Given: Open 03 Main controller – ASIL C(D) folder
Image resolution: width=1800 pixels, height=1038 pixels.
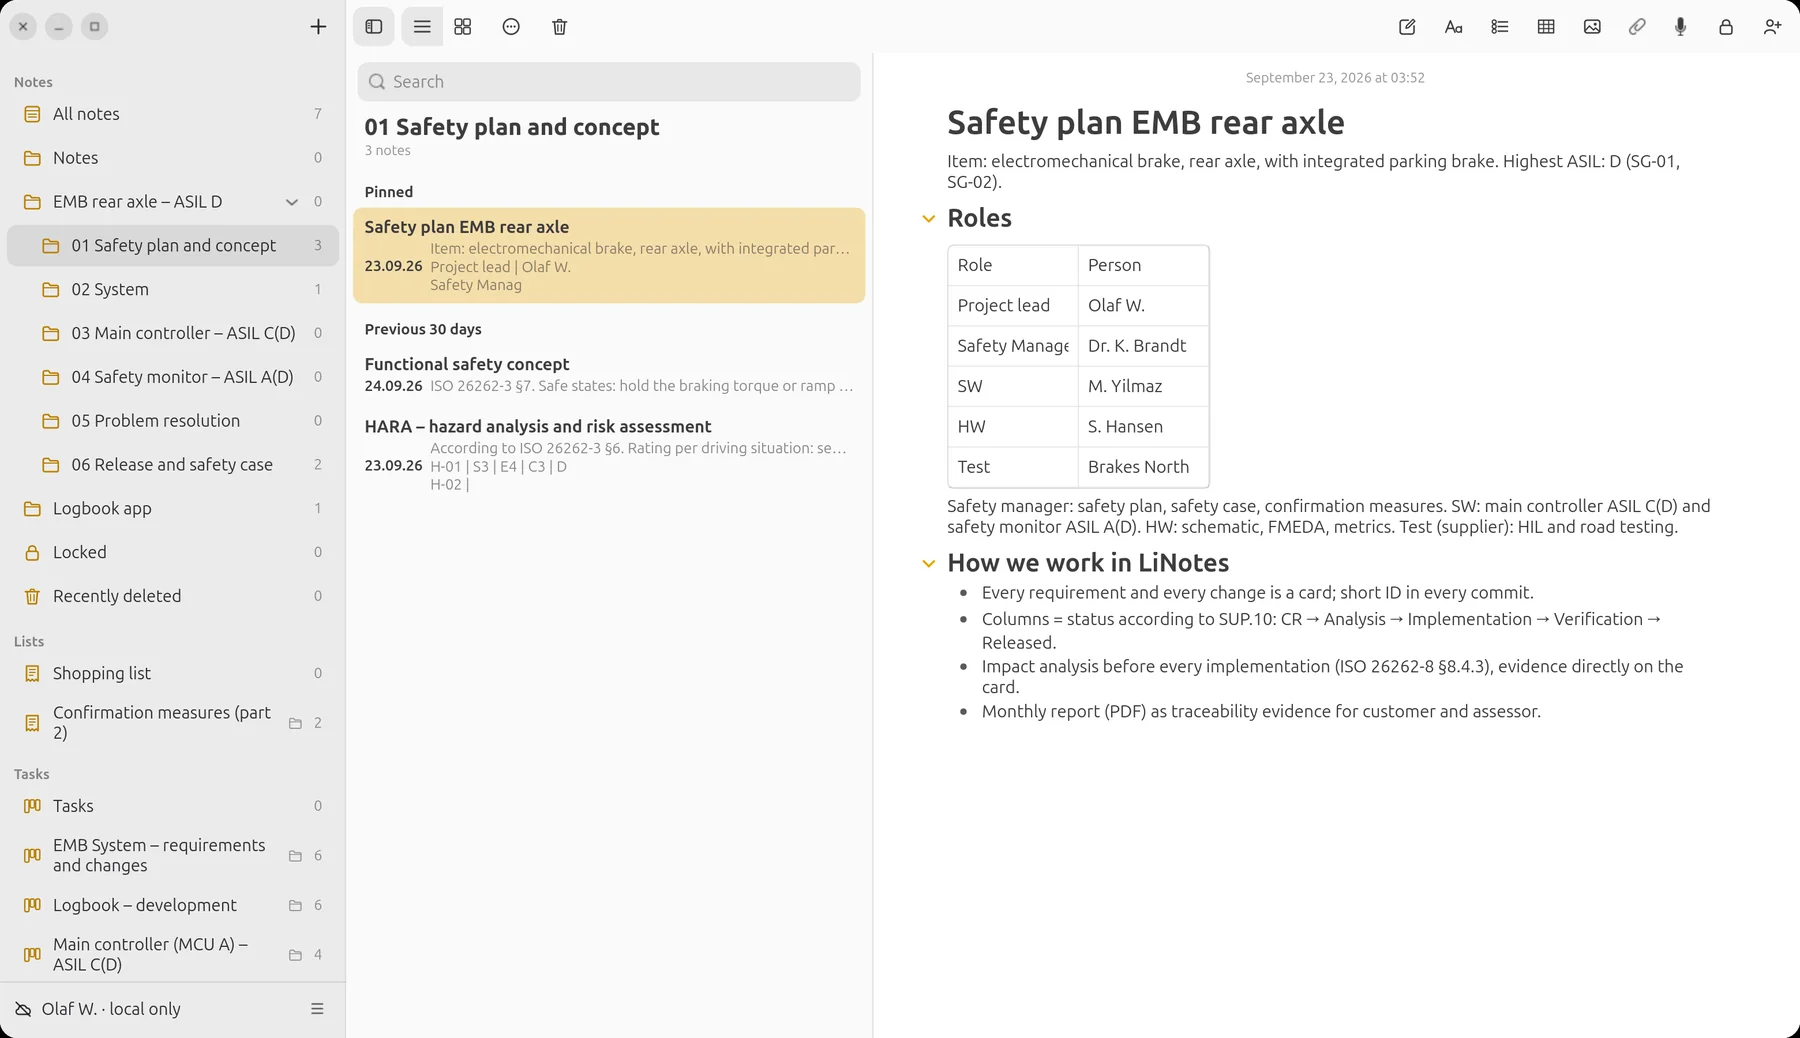Looking at the screenshot, I should pyautogui.click(x=173, y=333).
